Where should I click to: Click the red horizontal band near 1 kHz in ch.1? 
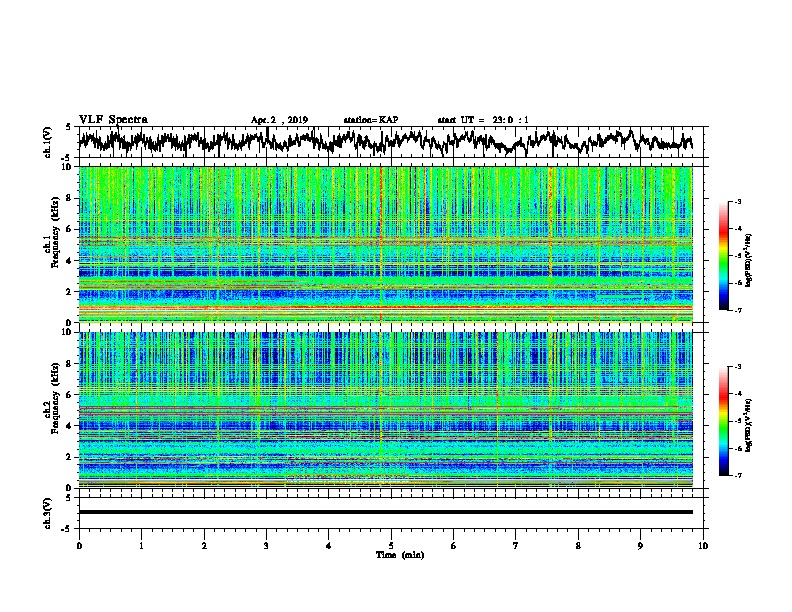385,307
